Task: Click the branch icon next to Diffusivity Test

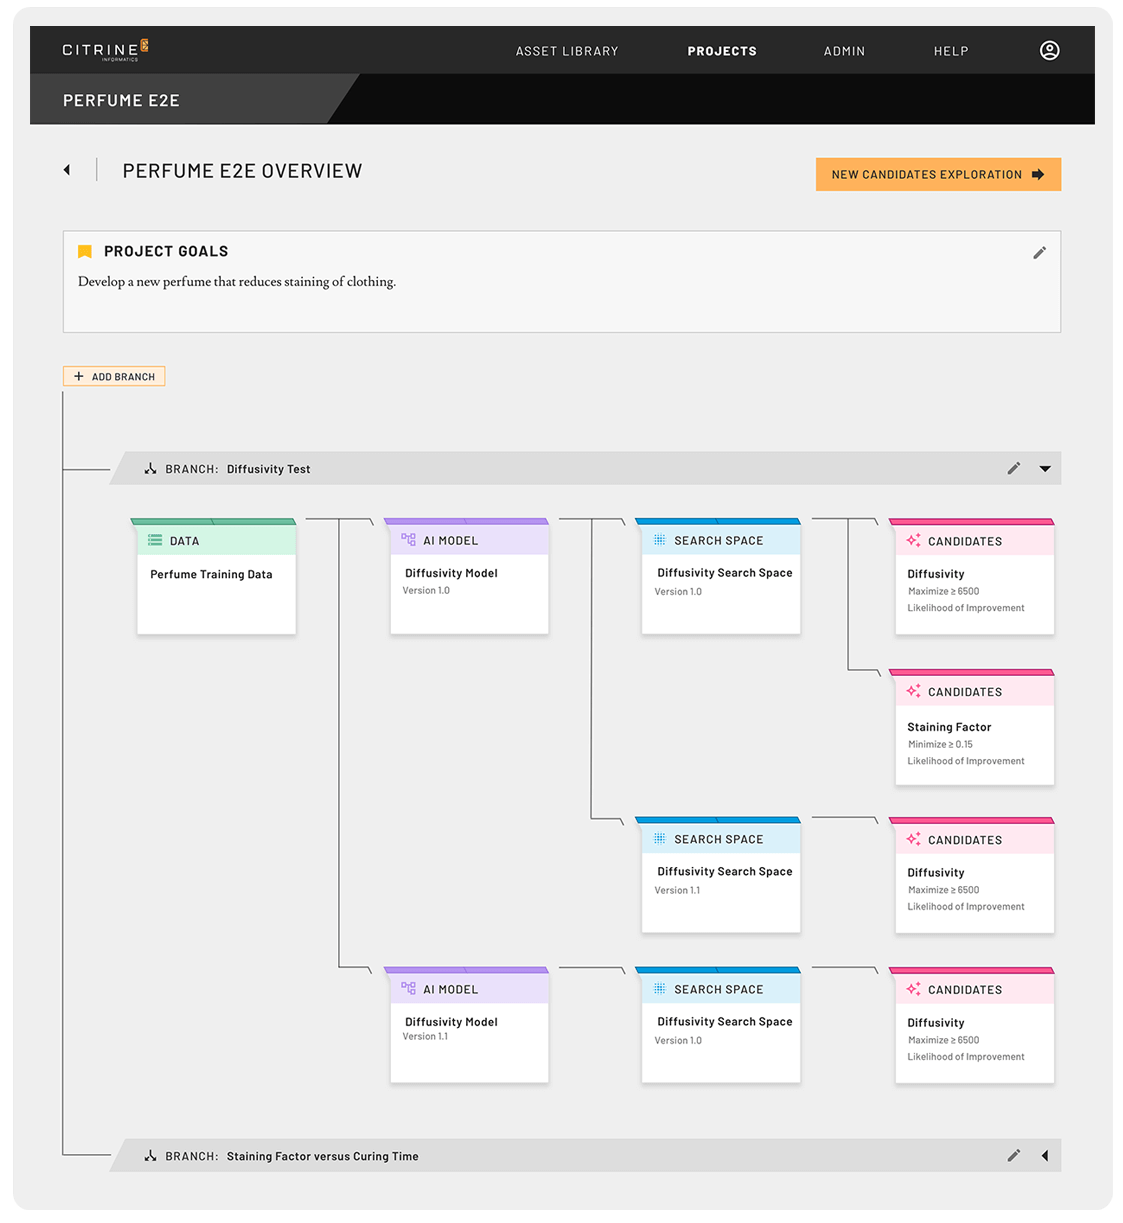Action: pyautogui.click(x=150, y=468)
